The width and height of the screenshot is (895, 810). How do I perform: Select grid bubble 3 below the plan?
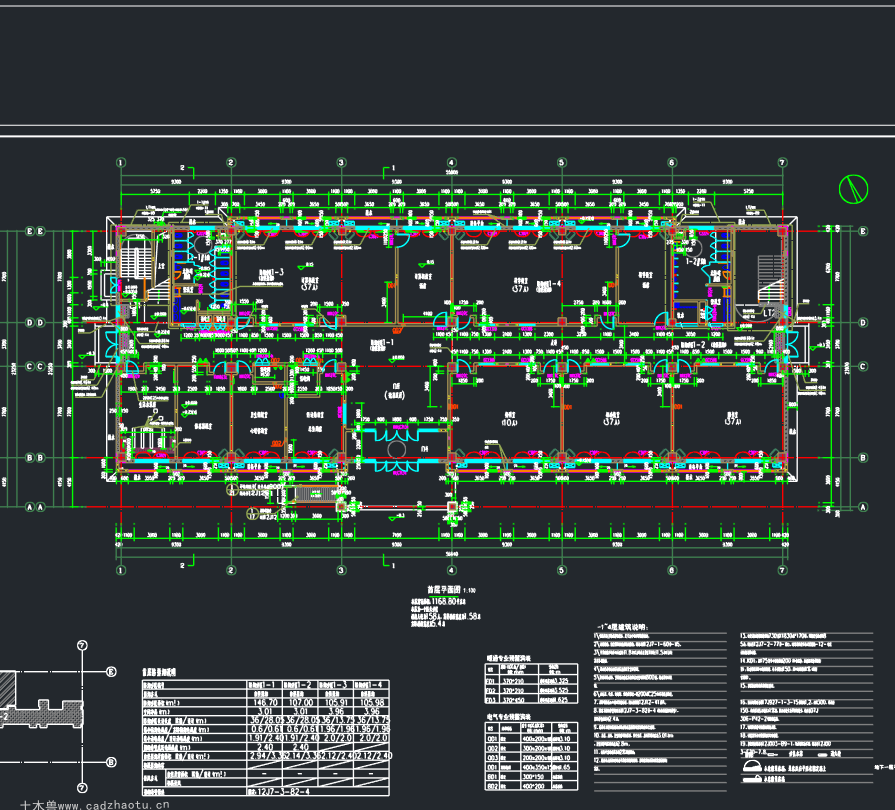point(341,570)
